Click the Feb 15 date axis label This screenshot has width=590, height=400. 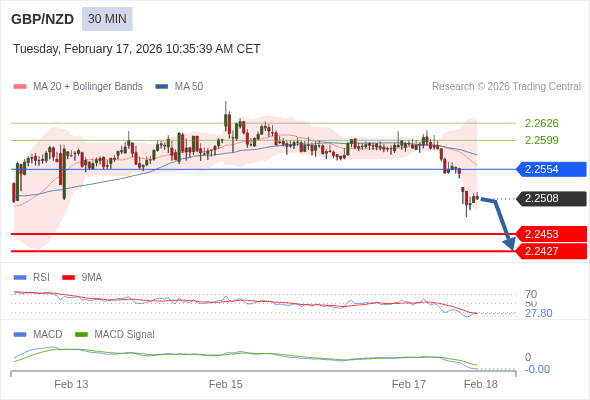tap(226, 384)
